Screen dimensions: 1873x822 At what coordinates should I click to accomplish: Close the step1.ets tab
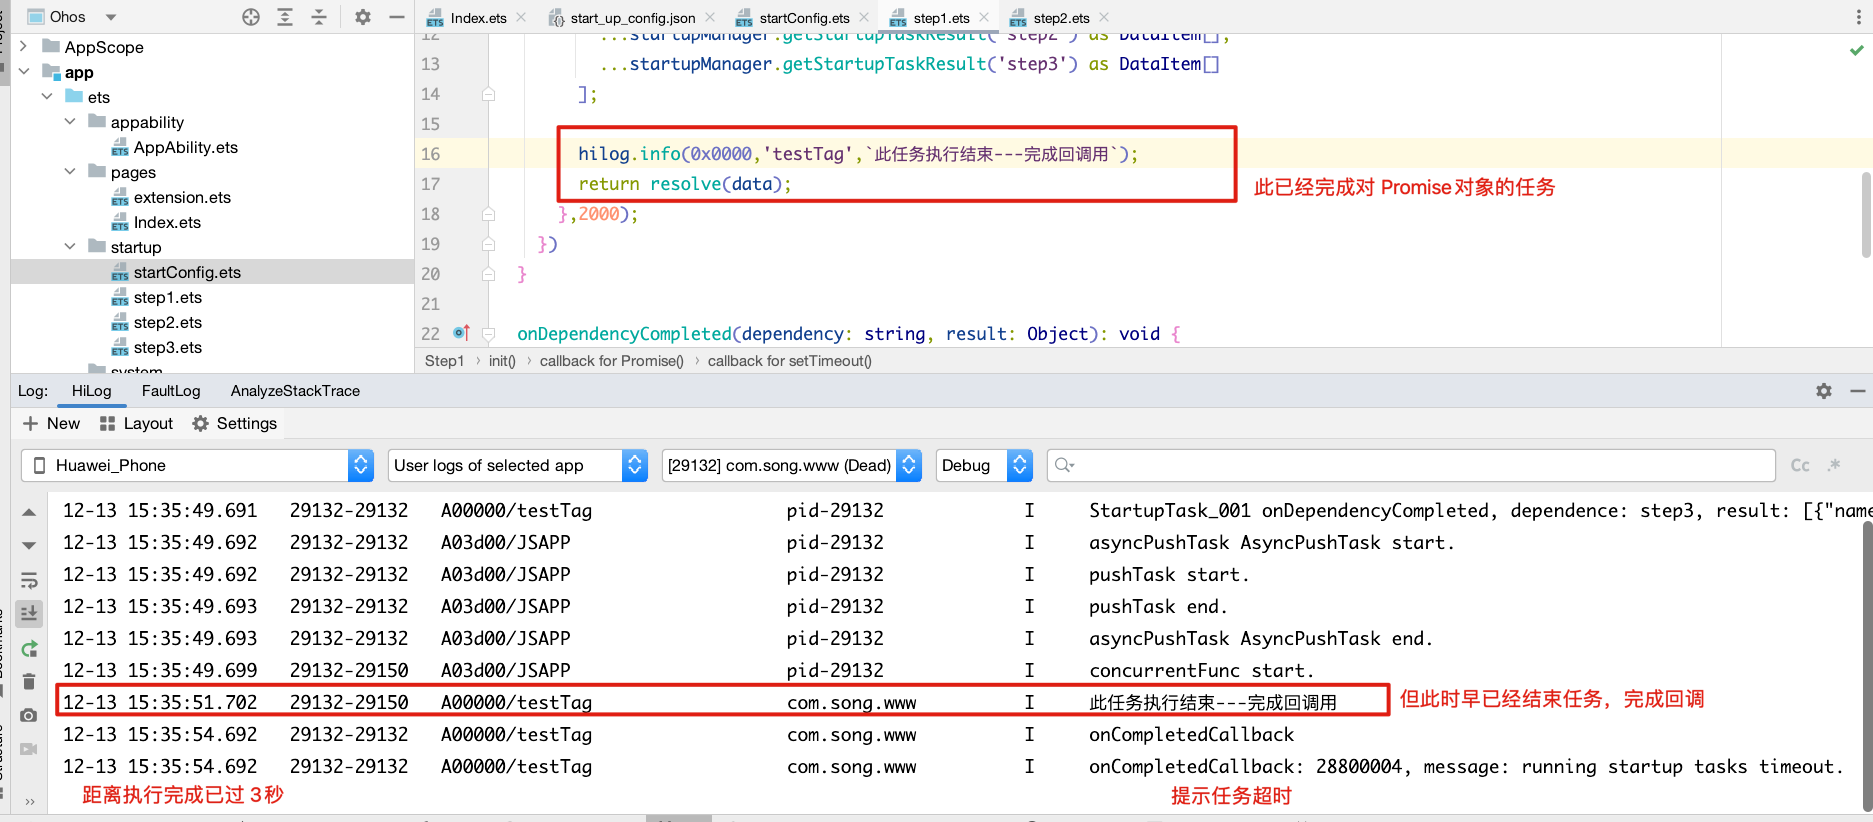[x=984, y=17]
